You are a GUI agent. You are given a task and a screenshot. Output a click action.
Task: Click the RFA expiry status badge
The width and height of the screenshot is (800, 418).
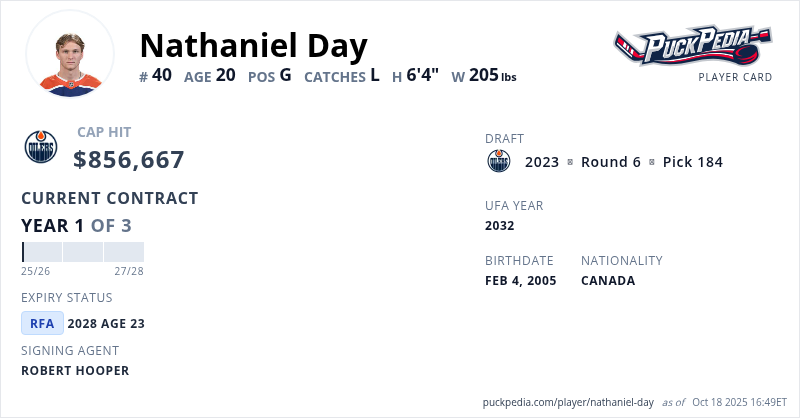42,323
